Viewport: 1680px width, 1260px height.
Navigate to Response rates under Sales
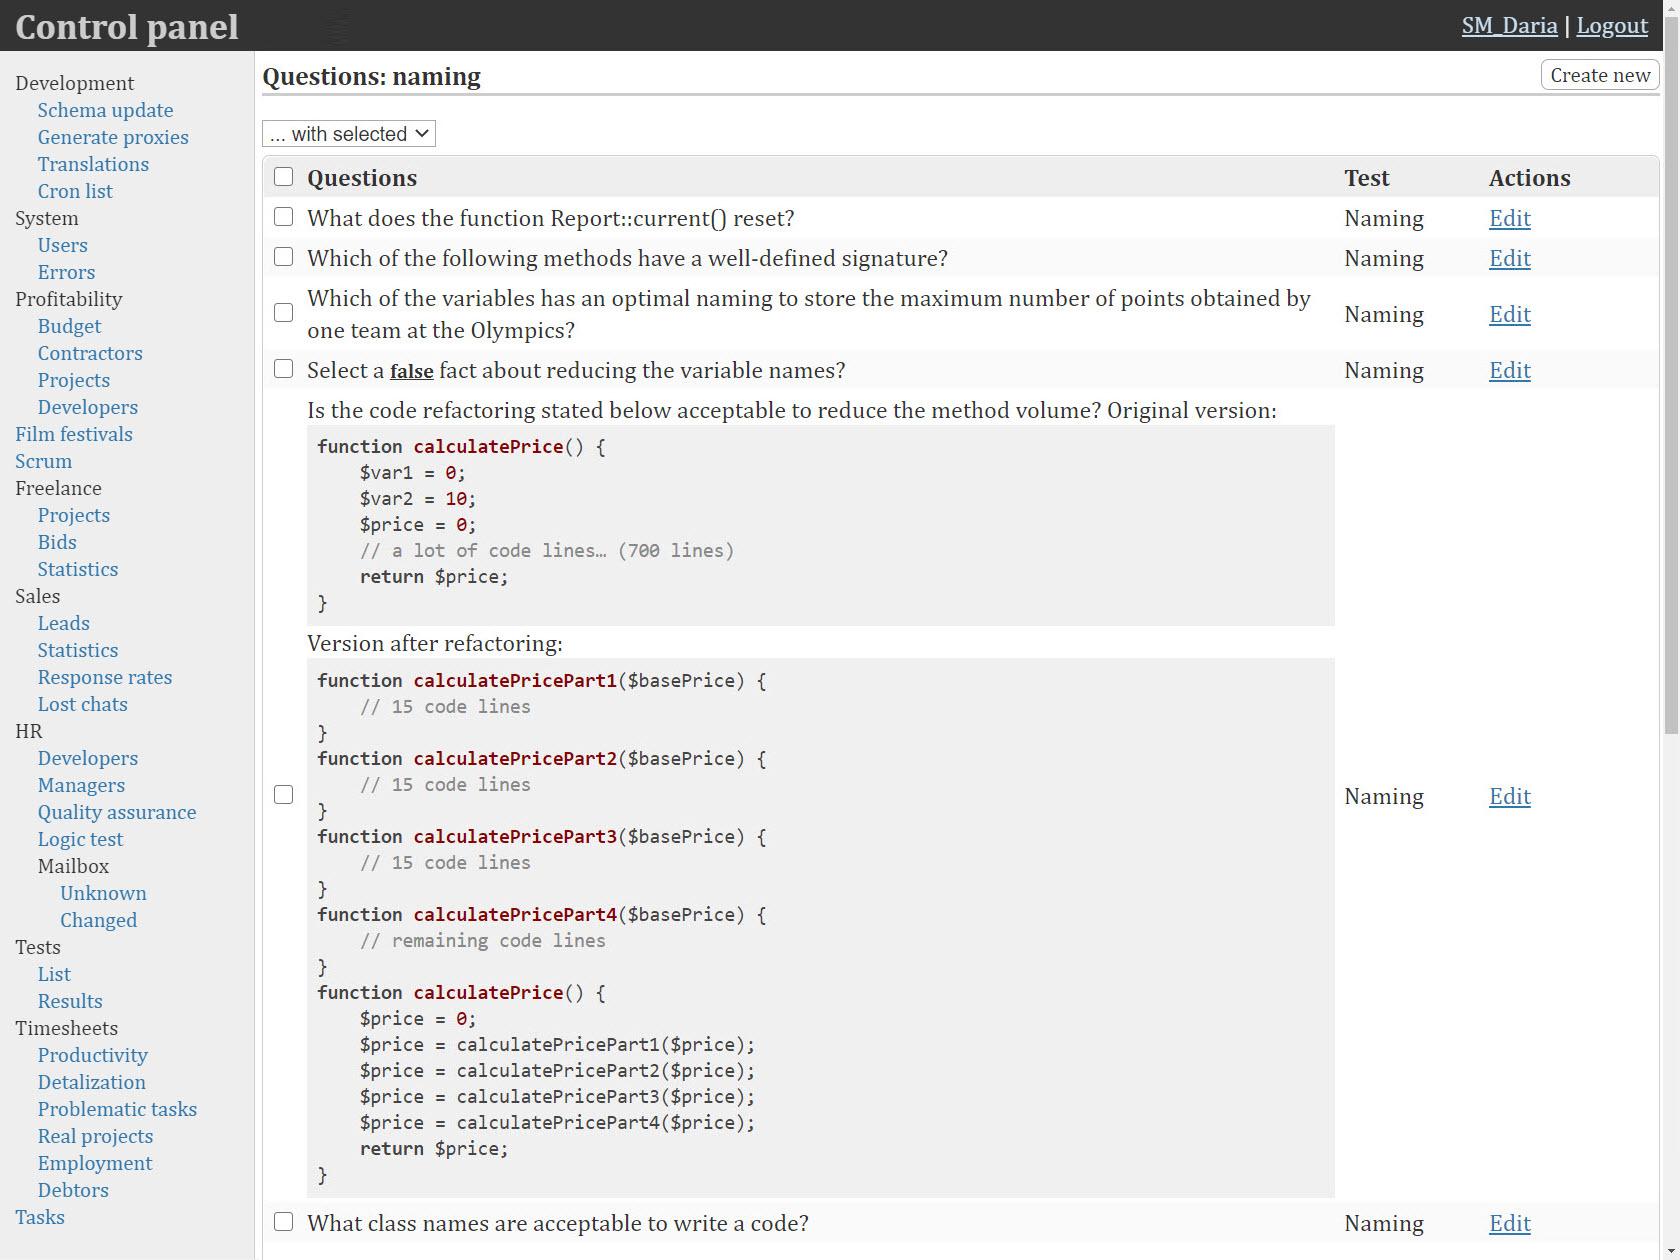(x=105, y=677)
